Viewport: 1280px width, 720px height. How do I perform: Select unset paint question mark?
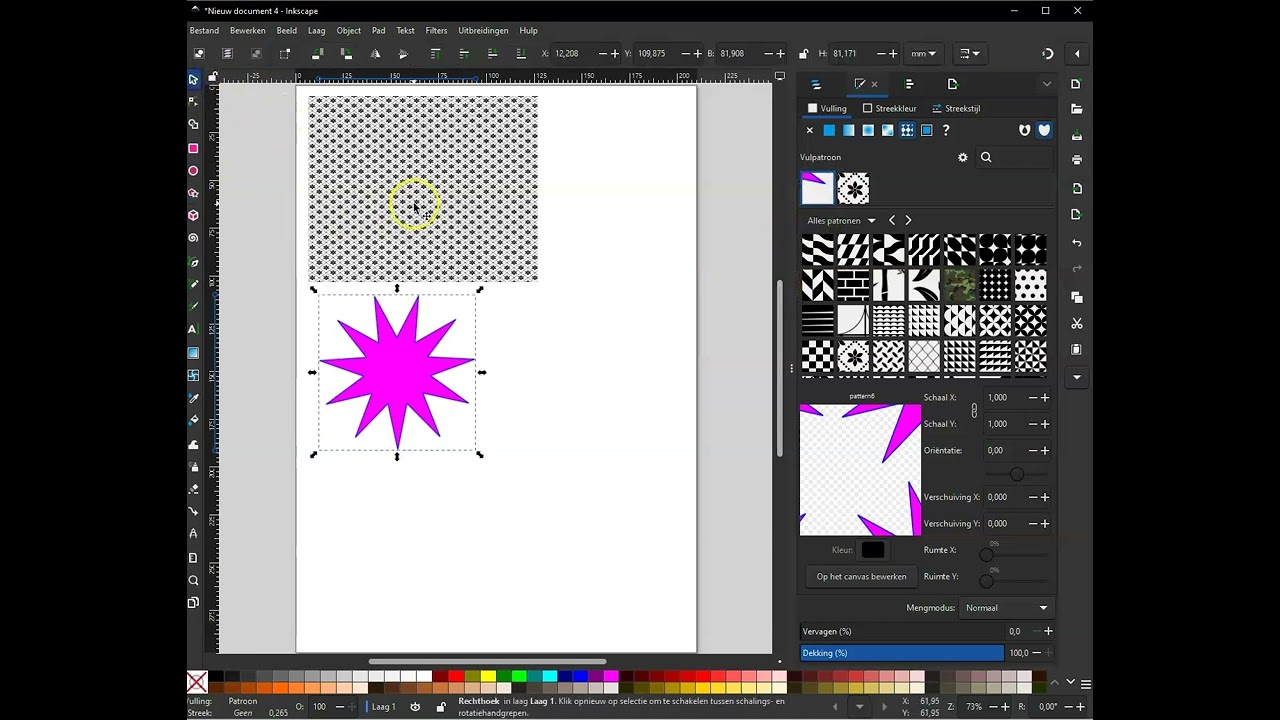click(x=946, y=130)
